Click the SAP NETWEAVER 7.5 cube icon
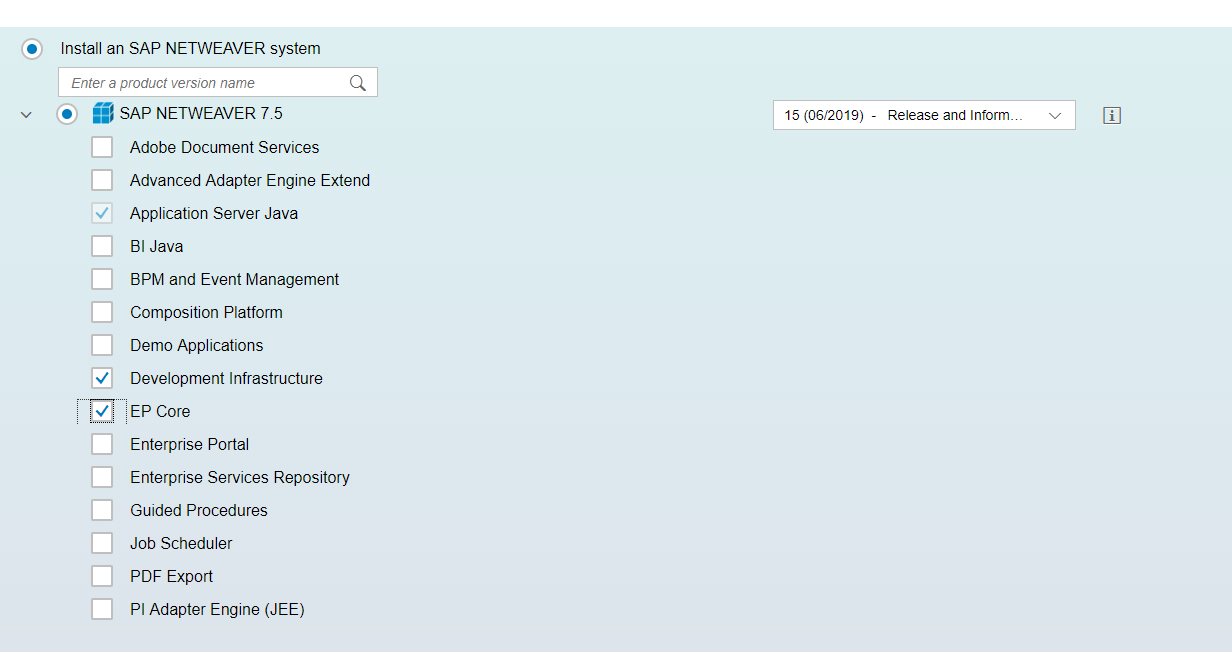The width and height of the screenshot is (1232, 652). pos(103,114)
